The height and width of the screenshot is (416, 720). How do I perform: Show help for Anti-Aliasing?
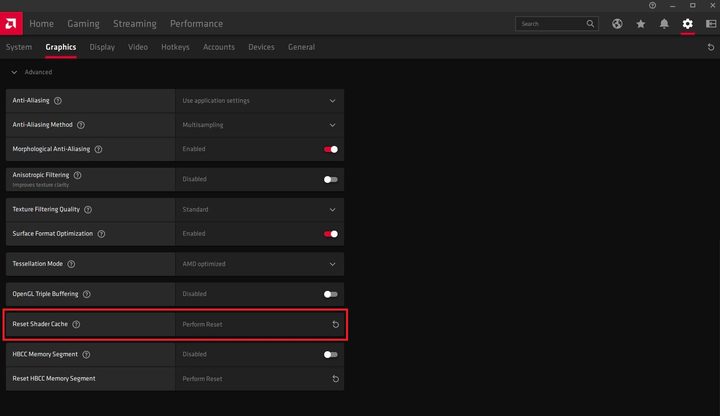[x=58, y=101]
